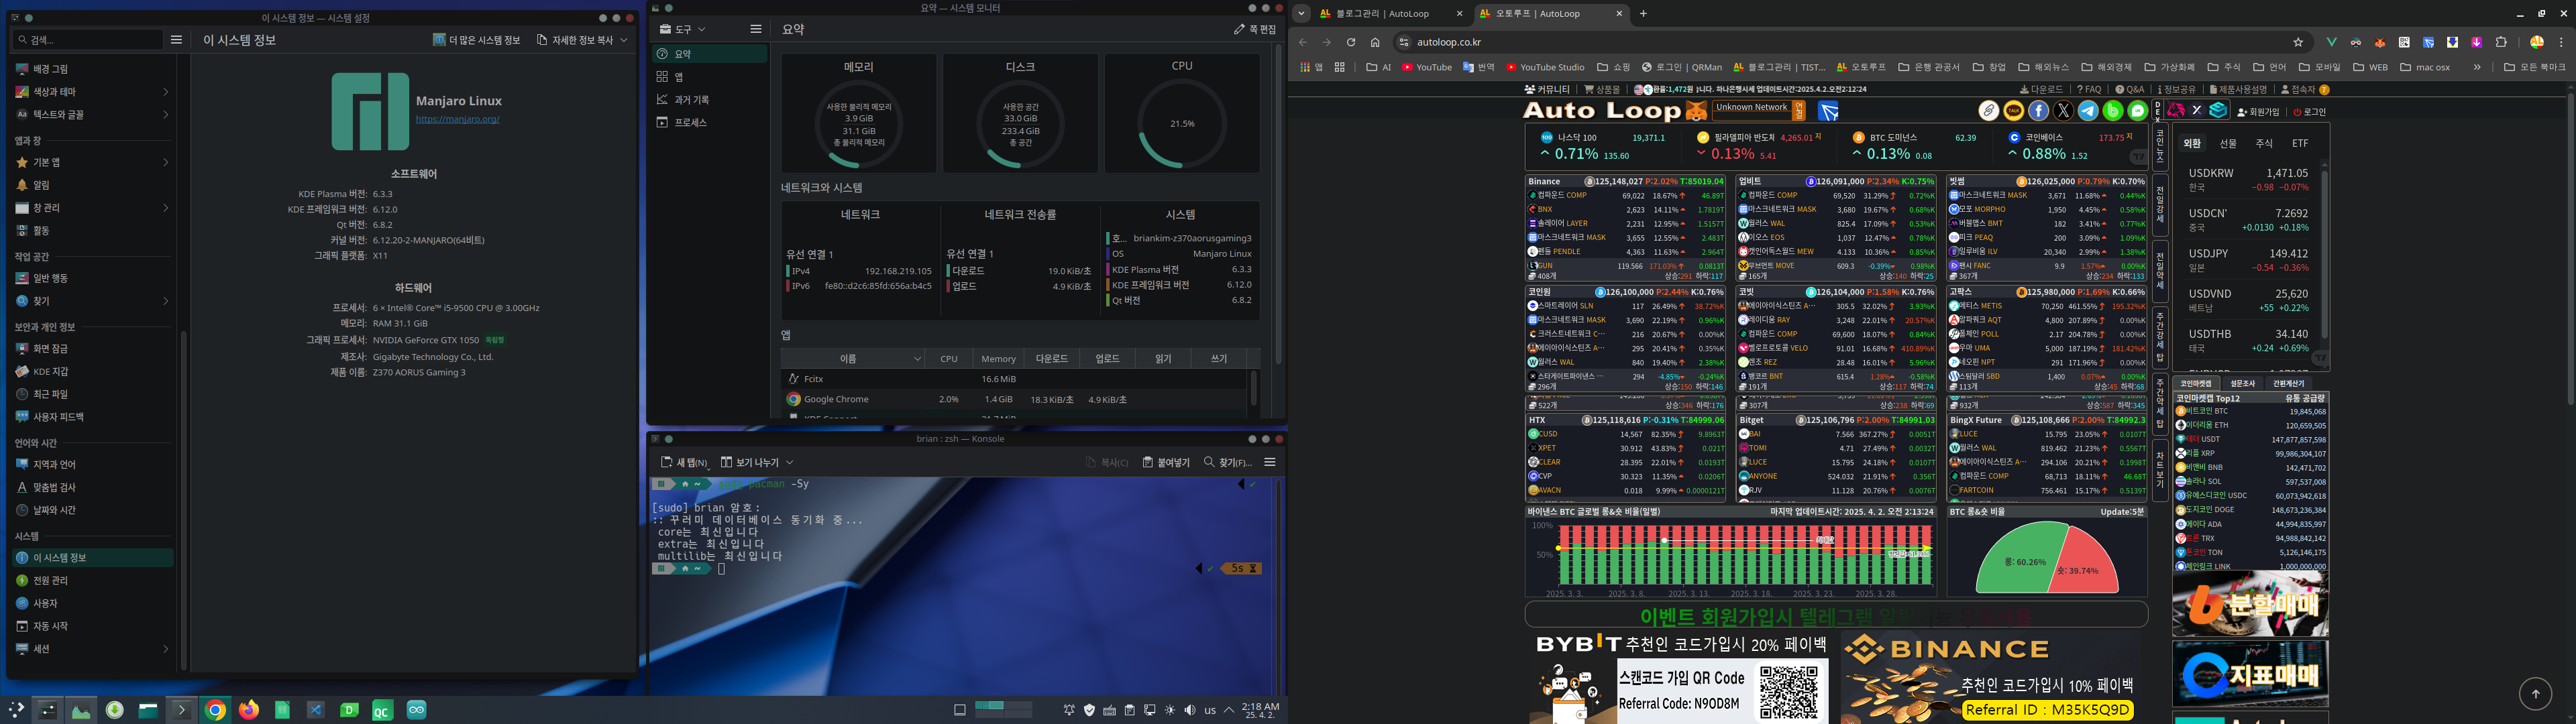
Task: Switch to the futures (선물) tab
Action: pyautogui.click(x=2228, y=144)
